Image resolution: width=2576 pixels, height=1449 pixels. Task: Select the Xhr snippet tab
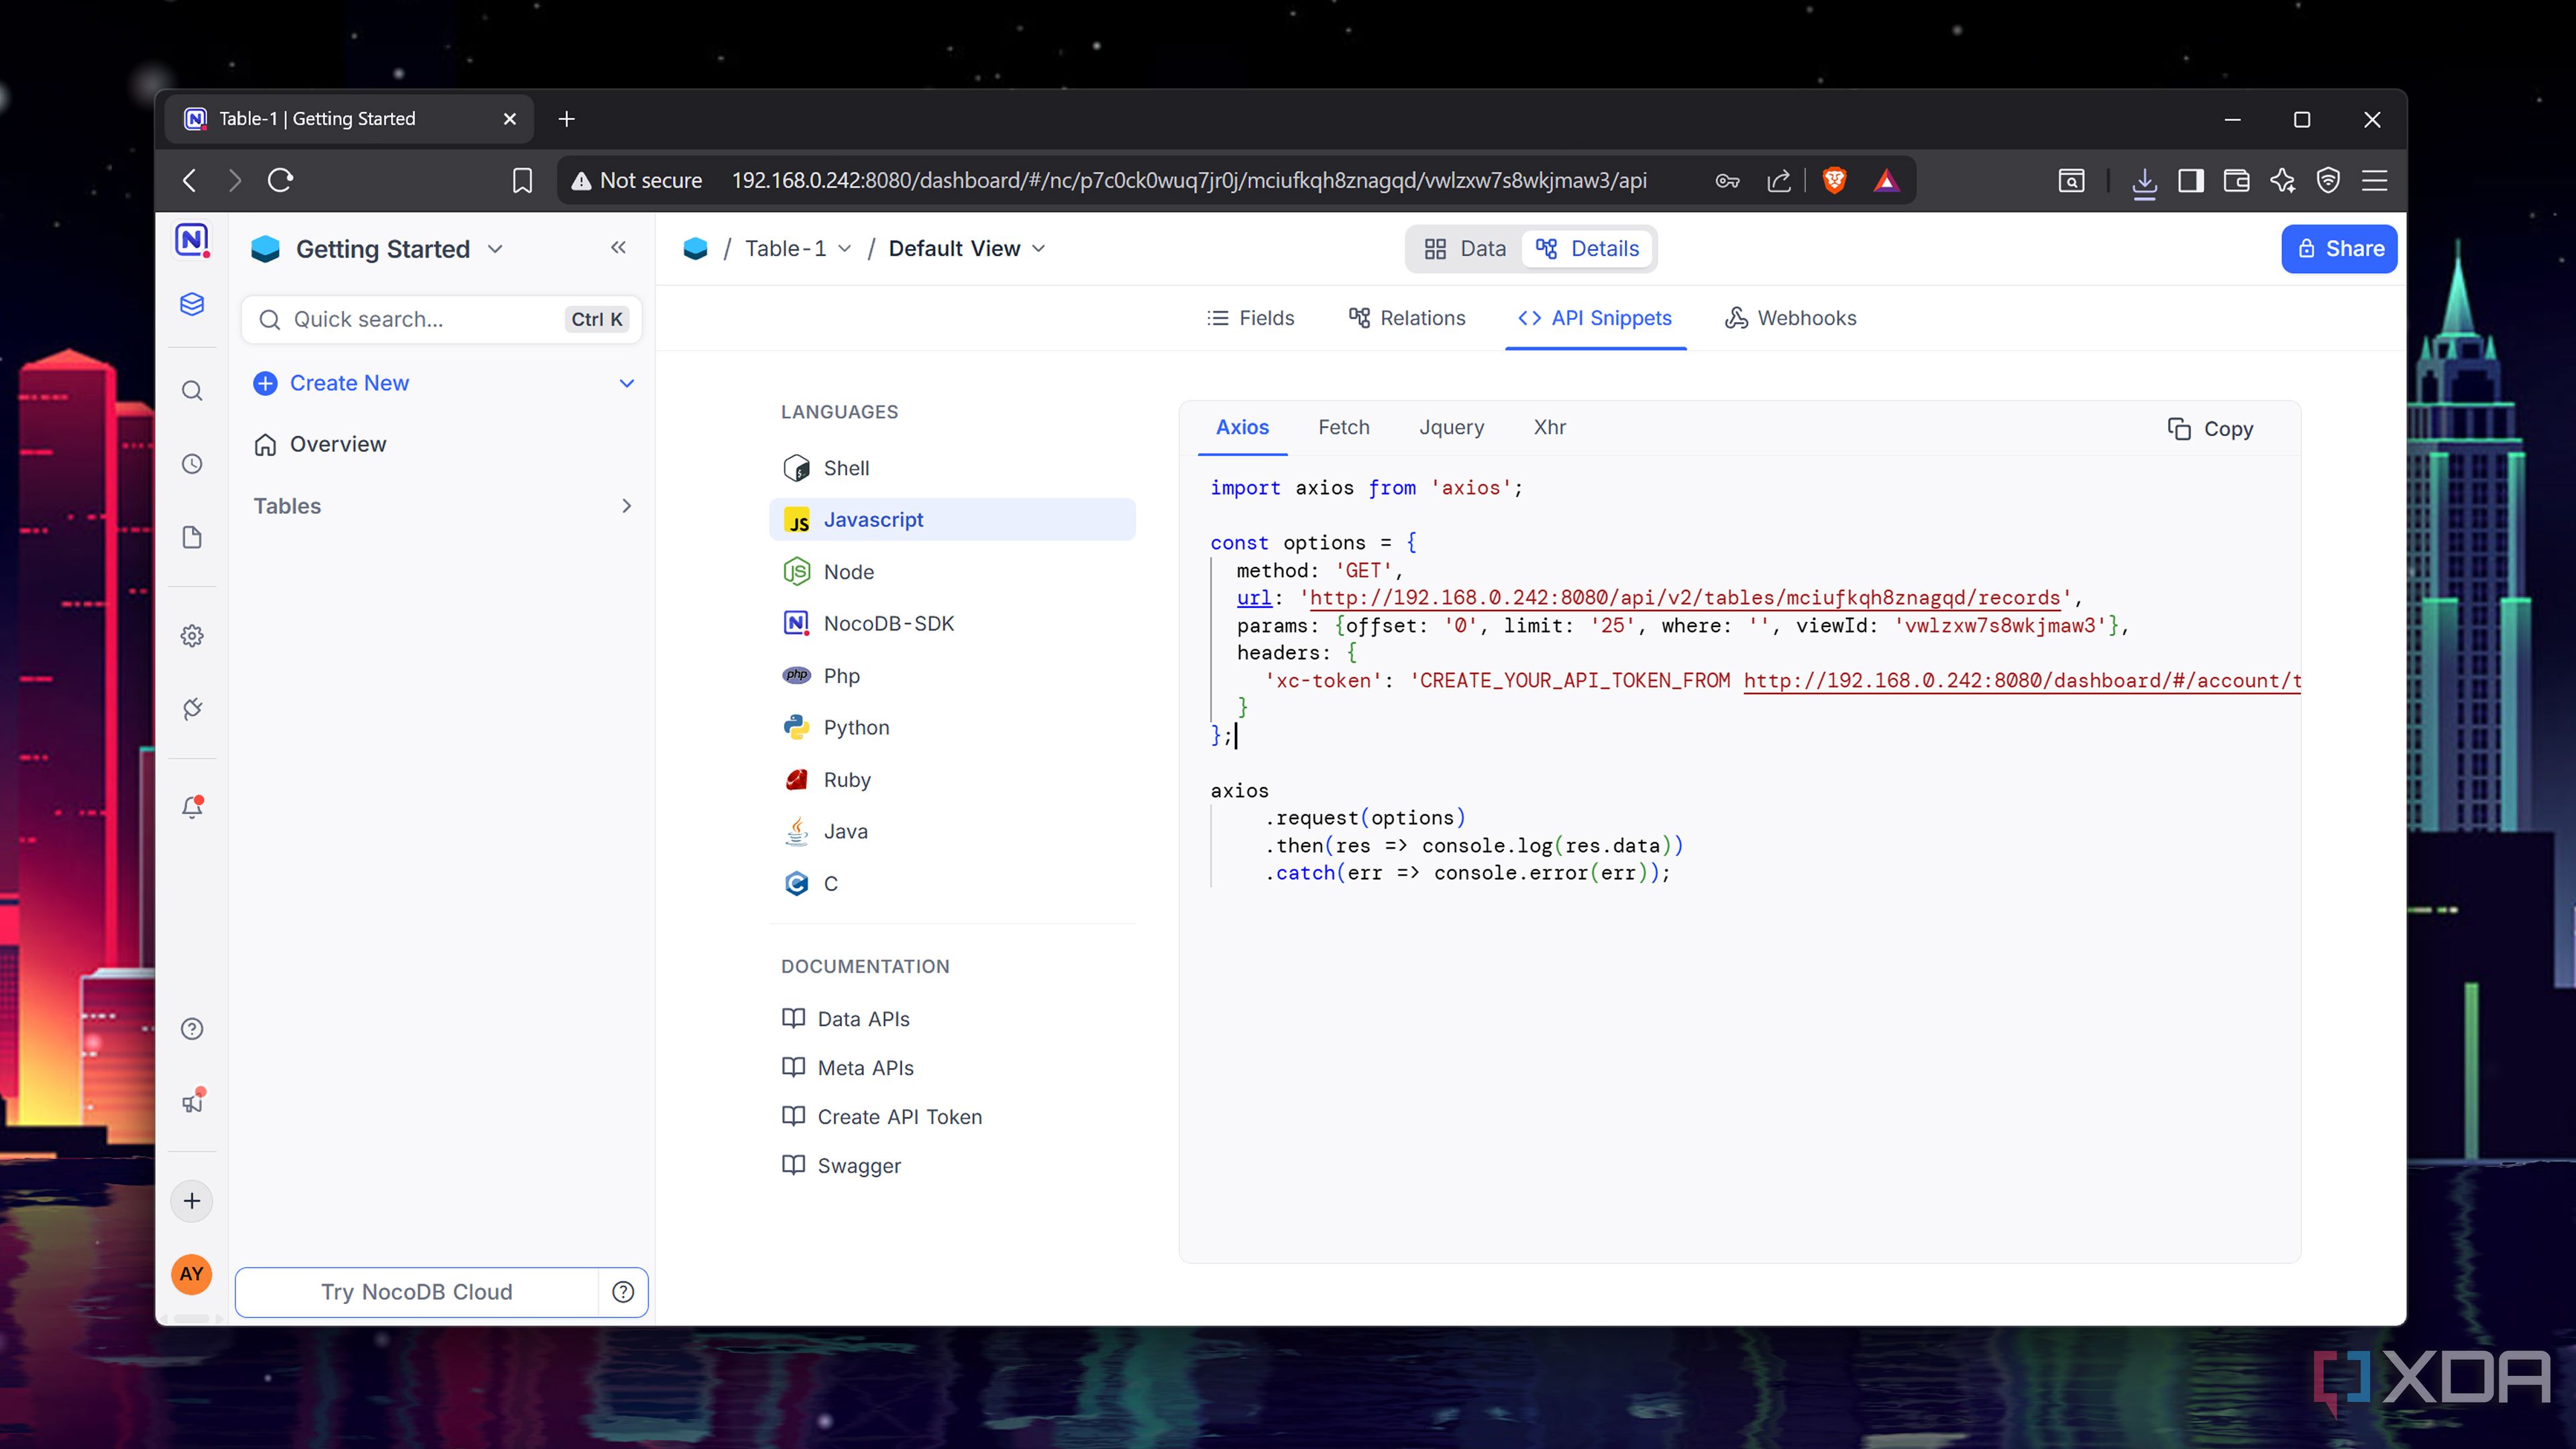click(1549, 427)
